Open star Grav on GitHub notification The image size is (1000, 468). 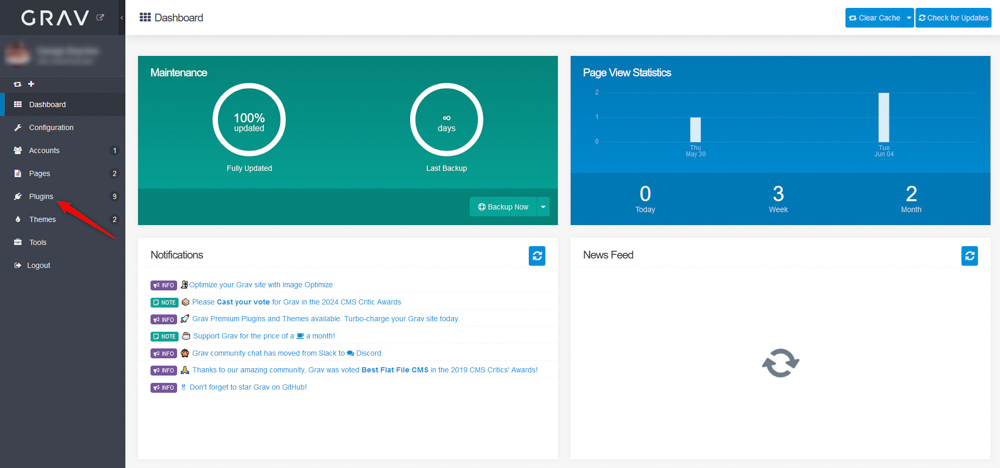click(248, 387)
